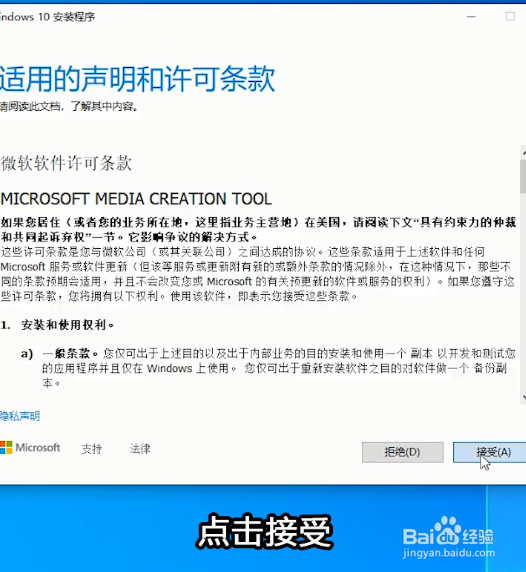Maximize the Windows 10 setup window
The width and height of the screenshot is (526, 572).
[510, 17]
